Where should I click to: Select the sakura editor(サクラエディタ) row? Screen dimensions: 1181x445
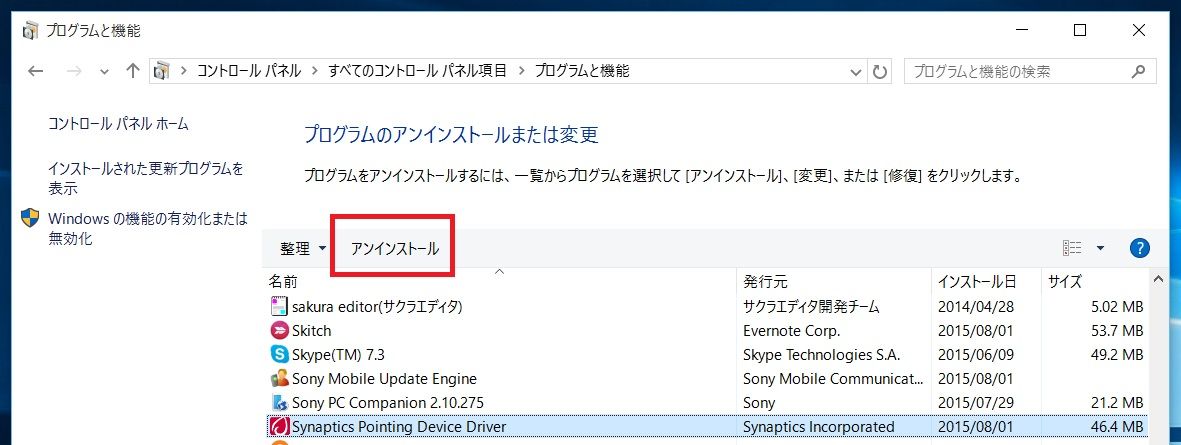pos(707,306)
